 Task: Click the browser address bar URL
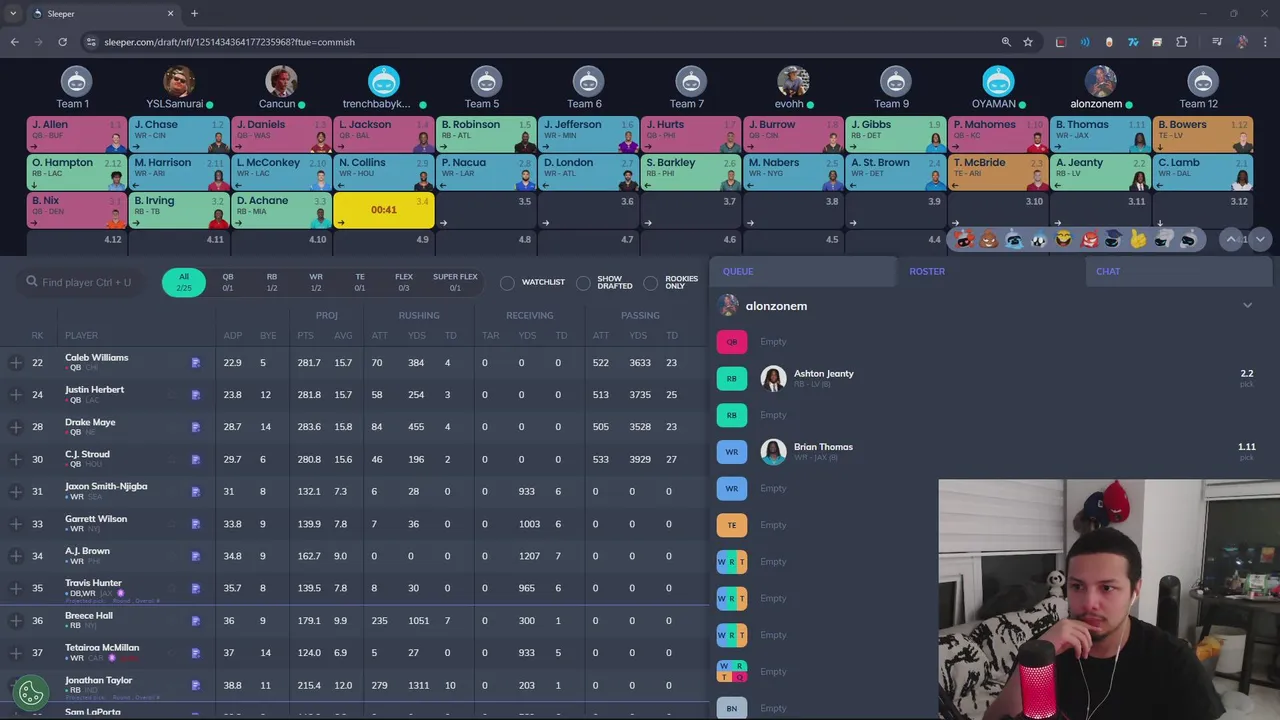[x=230, y=42]
